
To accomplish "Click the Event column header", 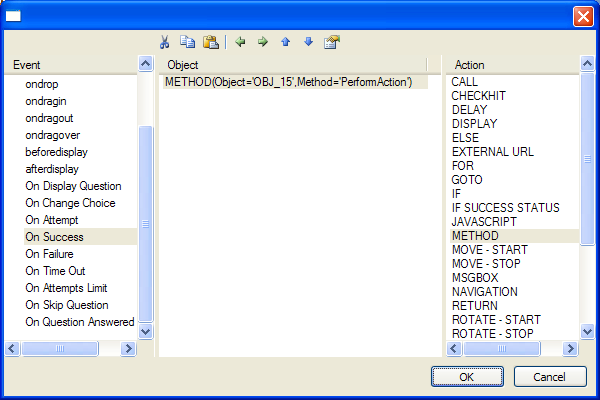I will [x=70, y=65].
